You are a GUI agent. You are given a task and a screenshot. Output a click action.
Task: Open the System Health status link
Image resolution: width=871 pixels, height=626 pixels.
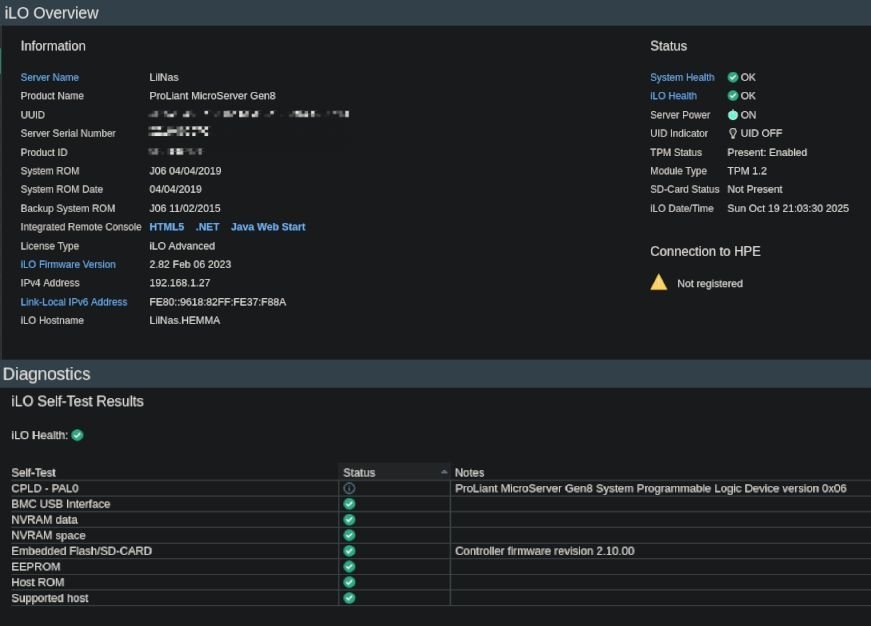click(x=682, y=77)
